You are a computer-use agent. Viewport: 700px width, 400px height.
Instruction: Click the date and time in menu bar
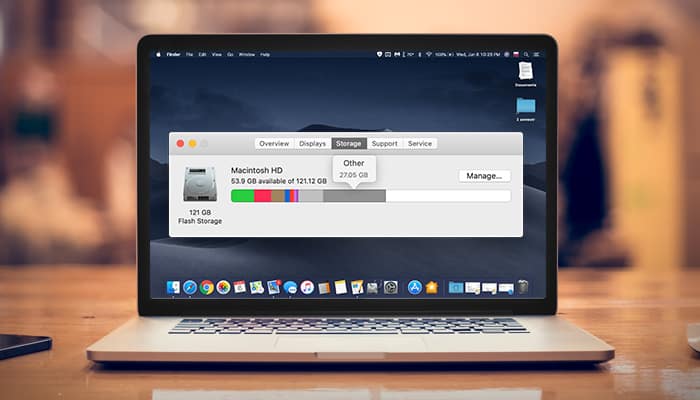(478, 54)
